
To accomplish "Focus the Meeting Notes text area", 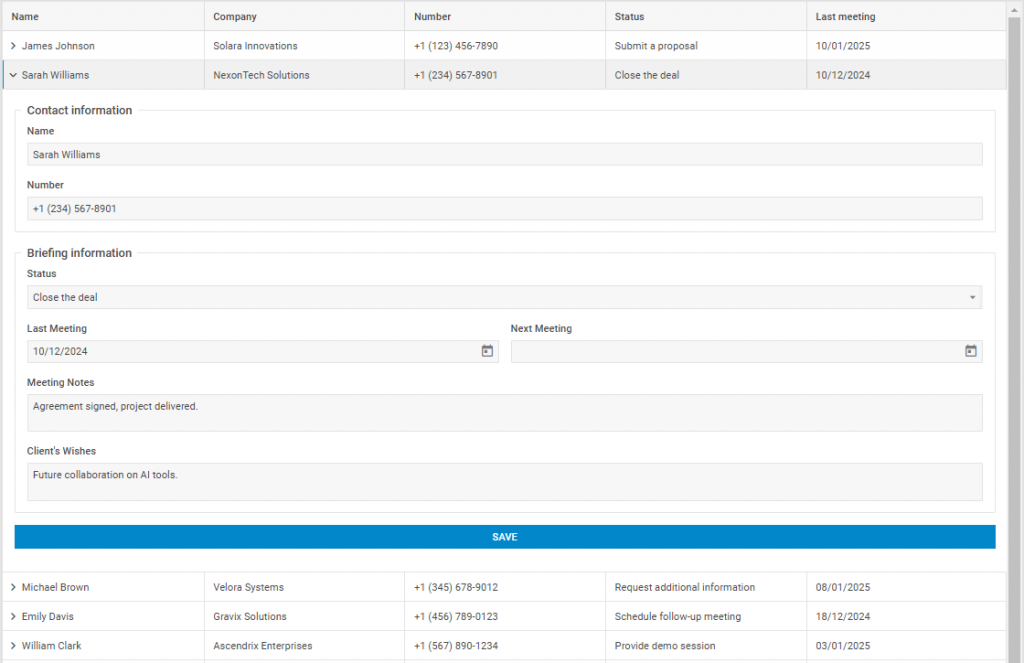I will point(504,413).
